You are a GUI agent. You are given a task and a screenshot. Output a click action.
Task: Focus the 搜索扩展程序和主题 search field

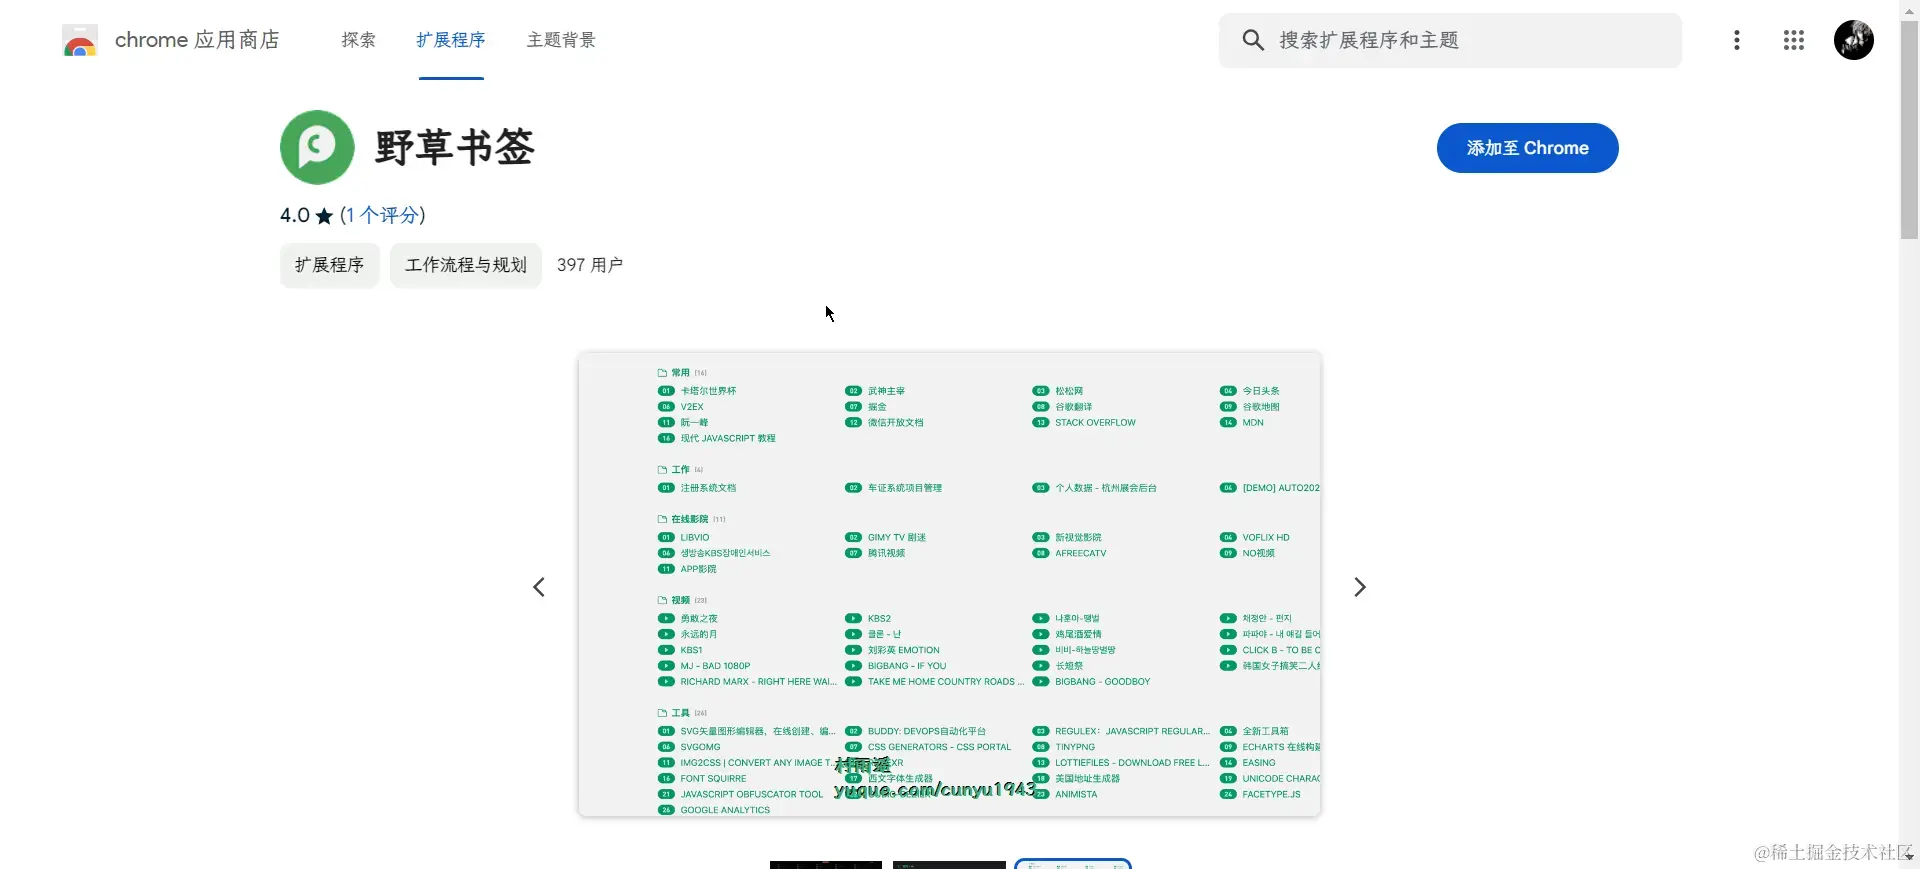coord(1450,40)
